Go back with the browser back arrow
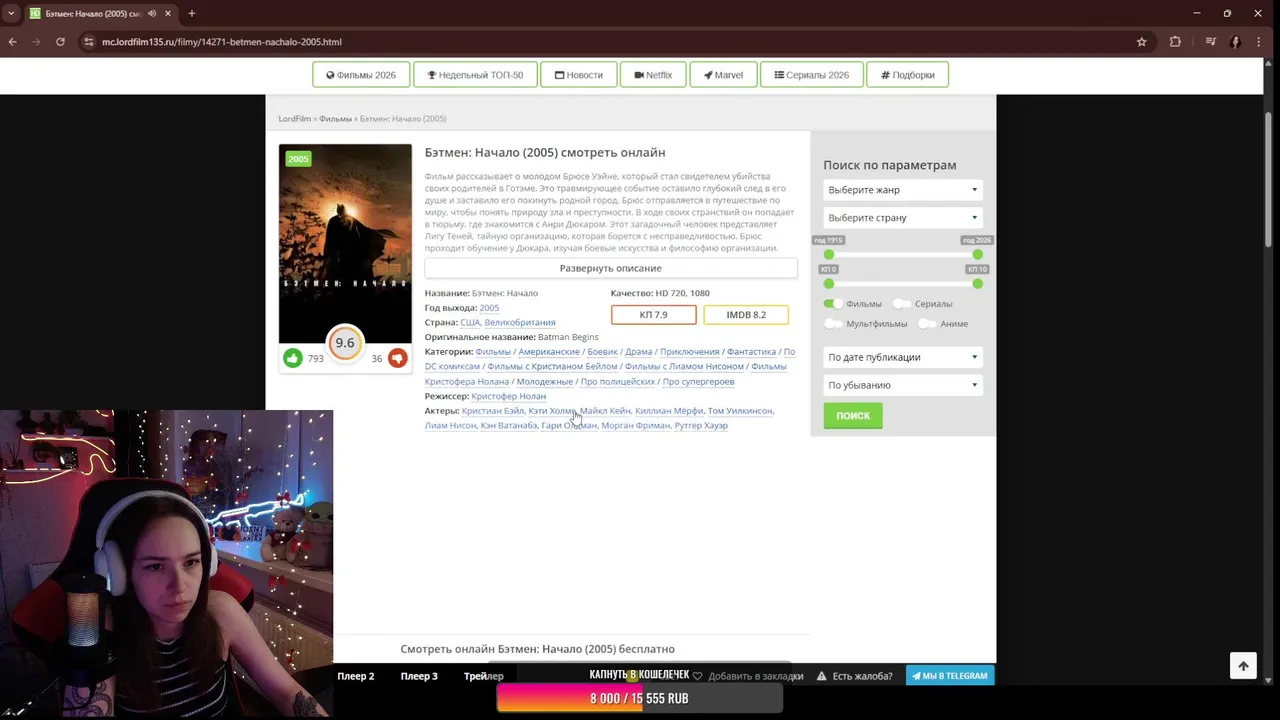This screenshot has height=720, width=1280. click(12, 42)
